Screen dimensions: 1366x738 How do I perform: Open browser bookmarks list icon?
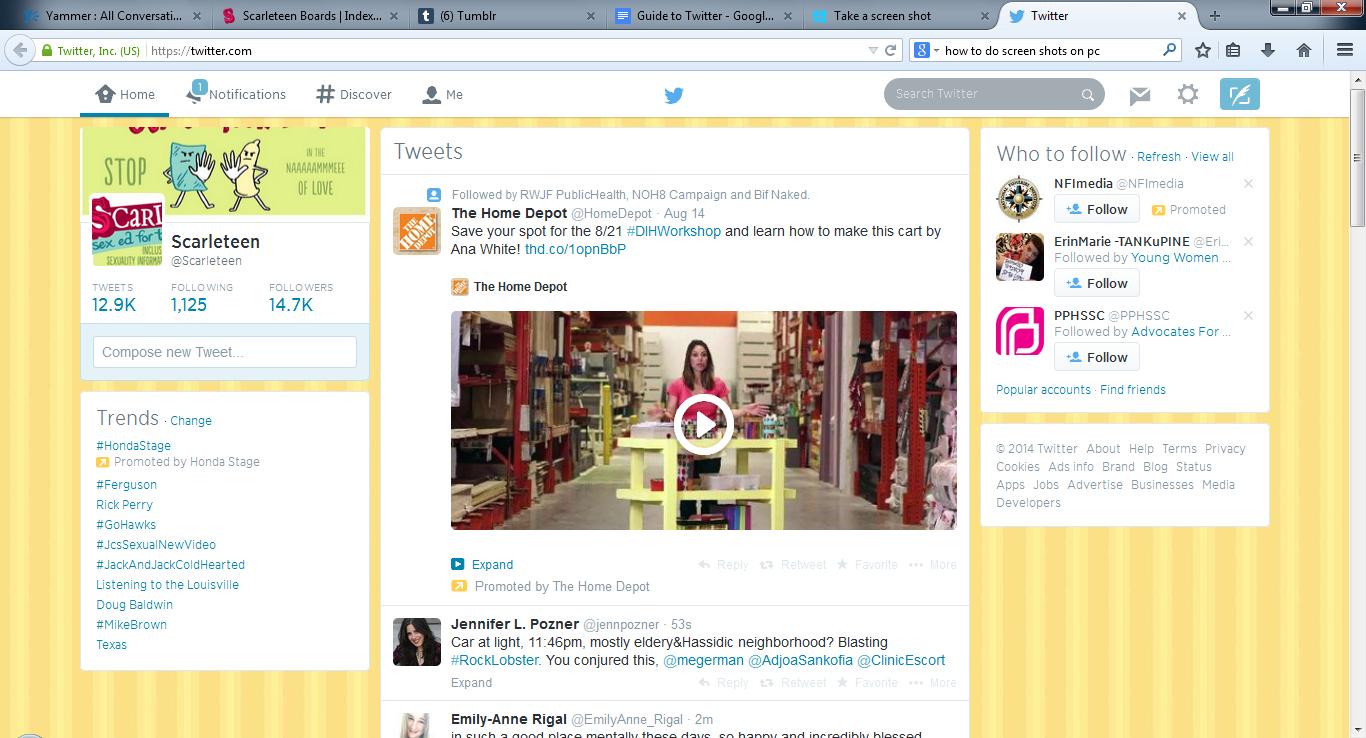1233,50
